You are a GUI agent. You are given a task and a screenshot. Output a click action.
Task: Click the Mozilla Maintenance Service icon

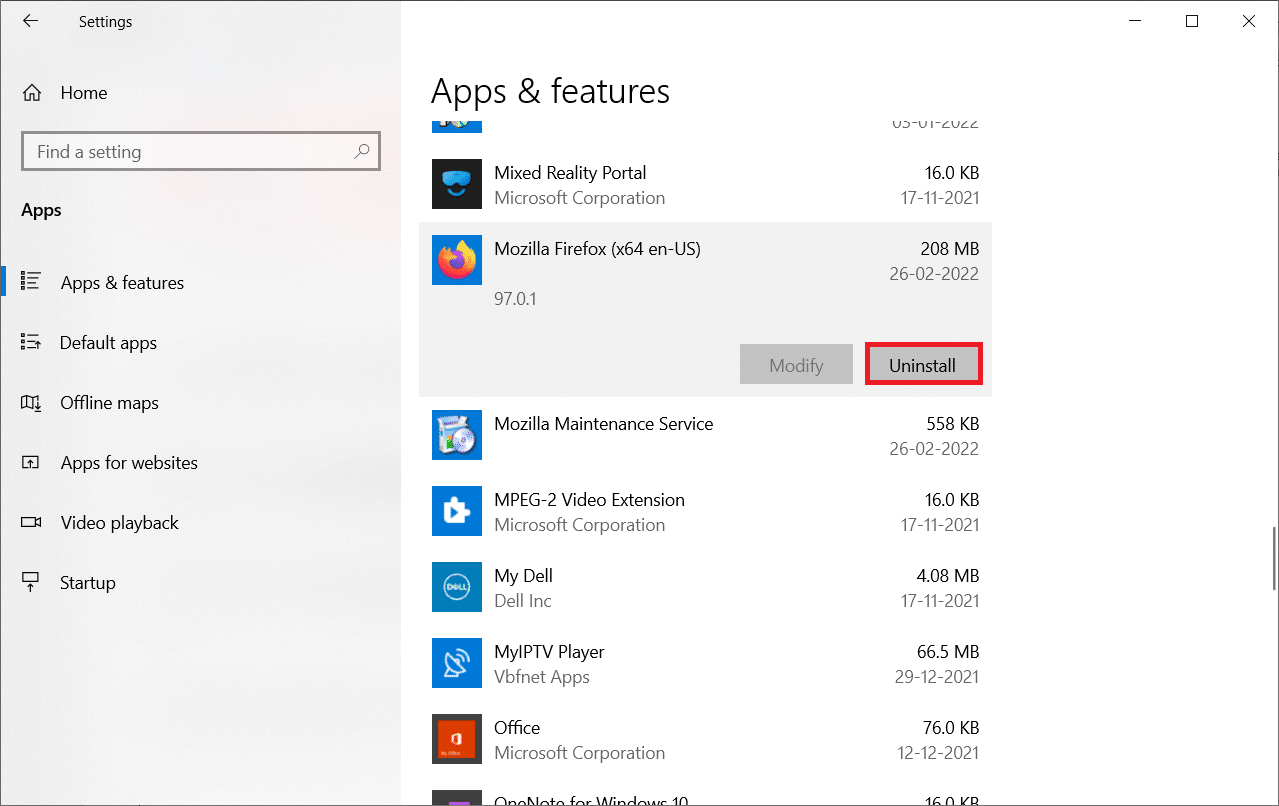pyautogui.click(x=457, y=435)
